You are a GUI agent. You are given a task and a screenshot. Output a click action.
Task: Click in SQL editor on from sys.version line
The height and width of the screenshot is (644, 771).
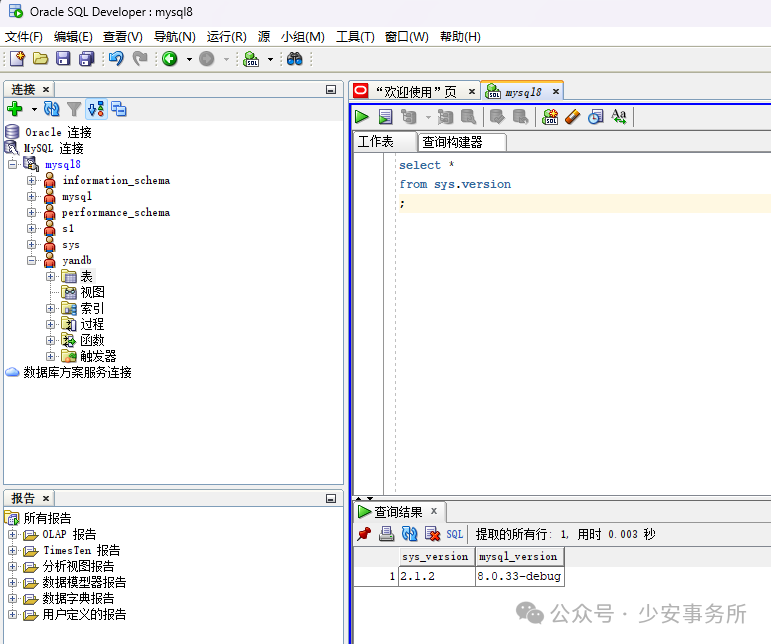[455, 184]
